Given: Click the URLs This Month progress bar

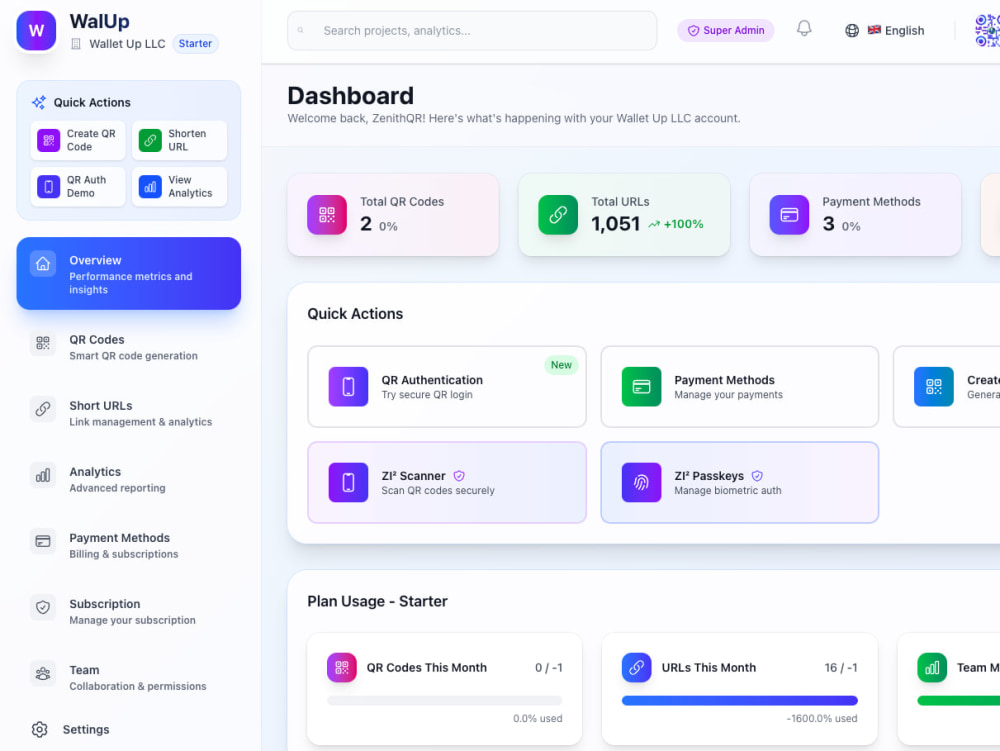Looking at the screenshot, I should pos(740,701).
